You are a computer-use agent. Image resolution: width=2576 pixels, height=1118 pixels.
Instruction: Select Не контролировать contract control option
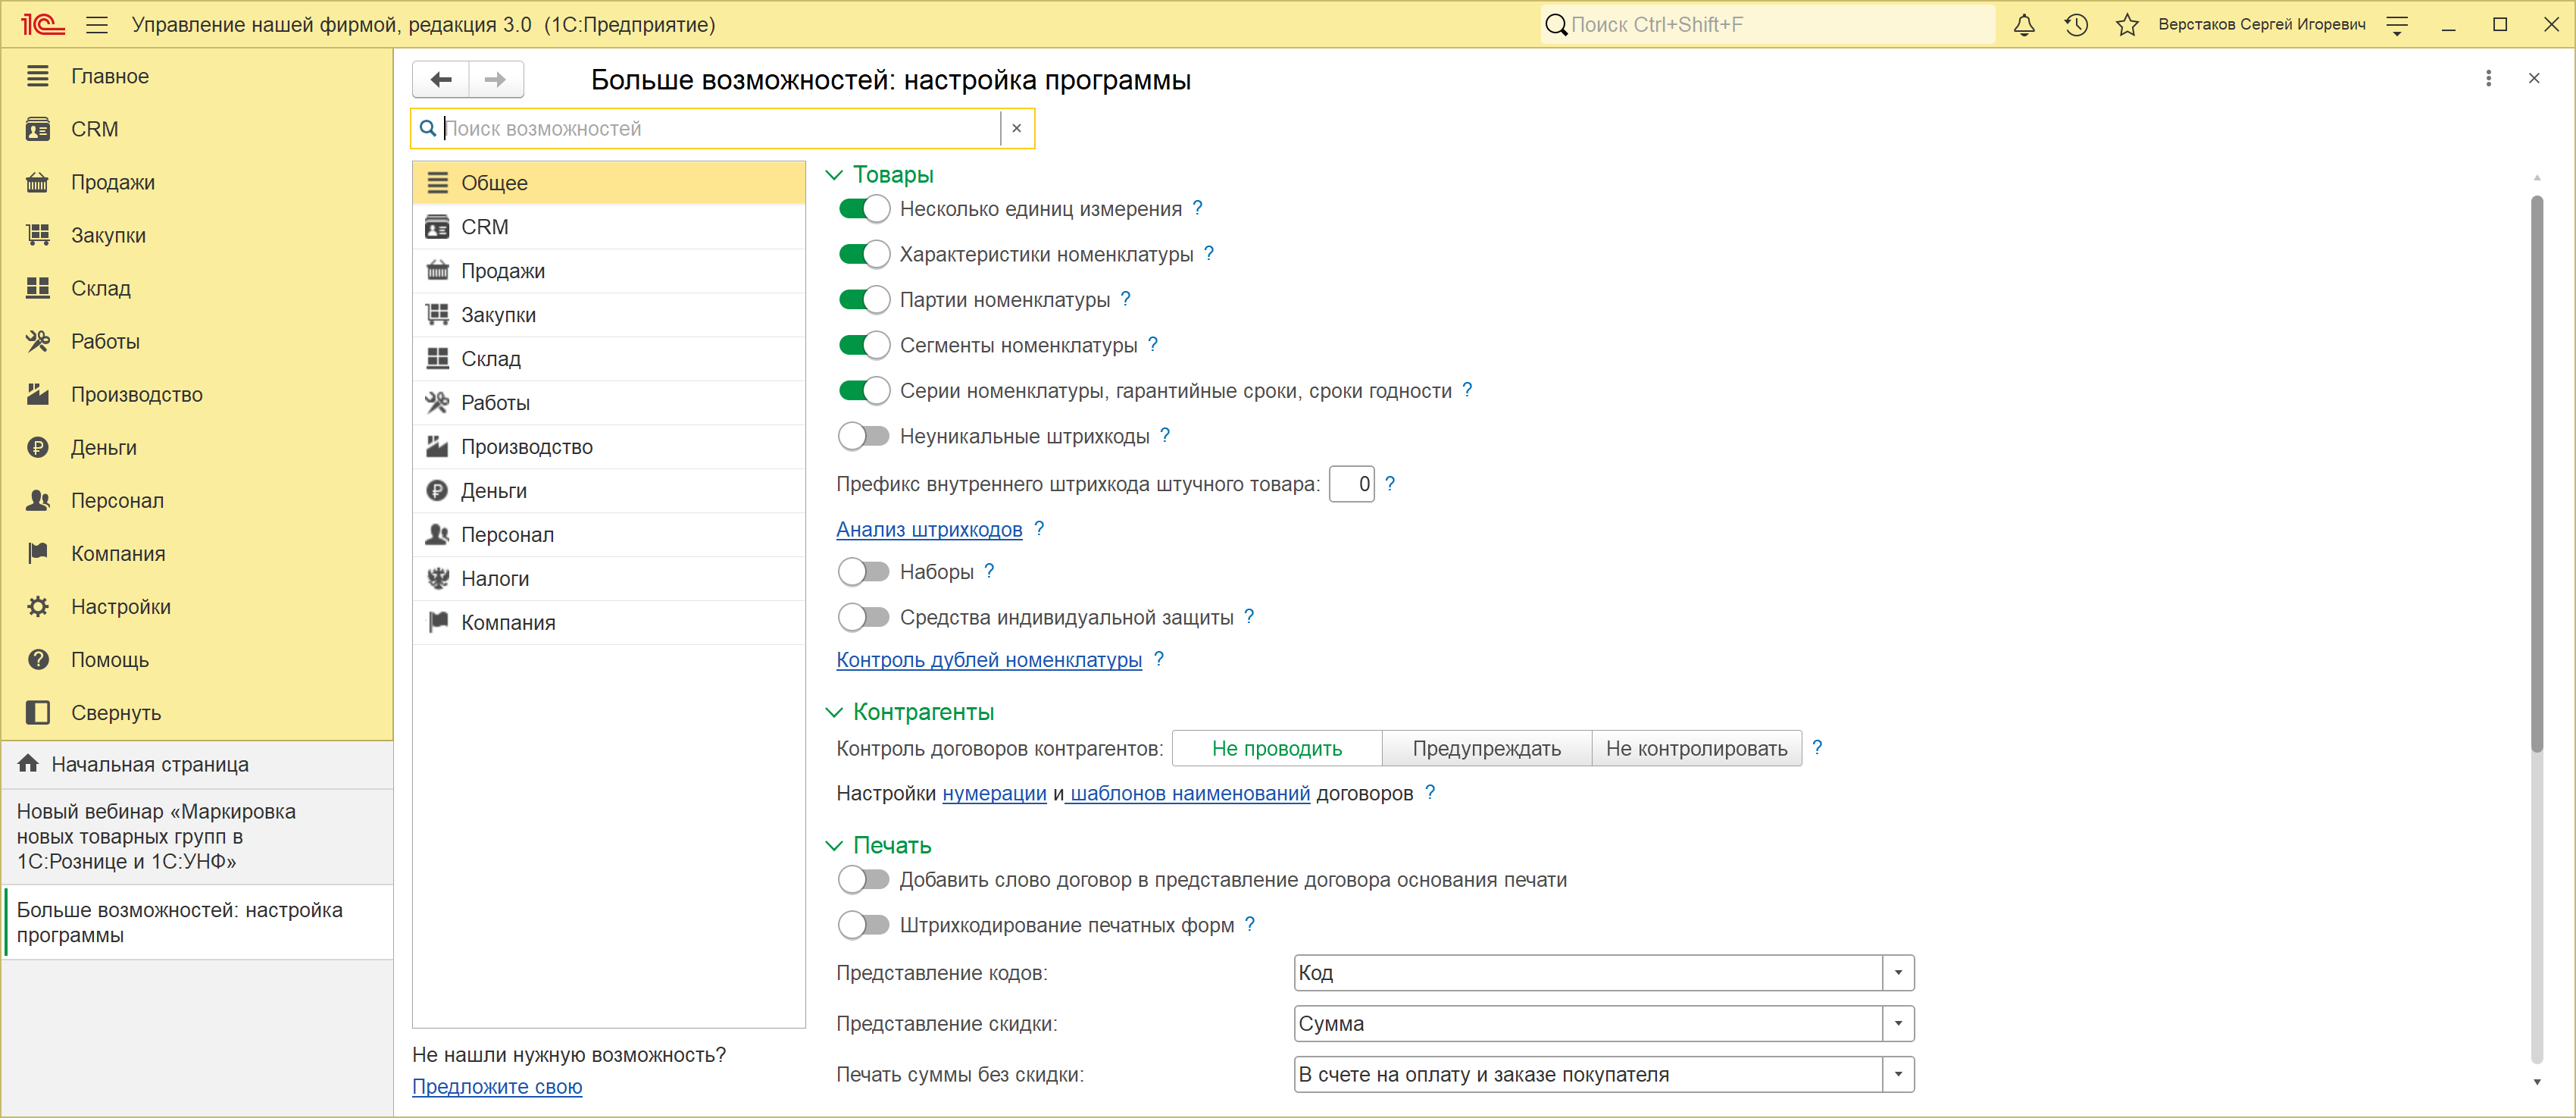[x=1697, y=749]
